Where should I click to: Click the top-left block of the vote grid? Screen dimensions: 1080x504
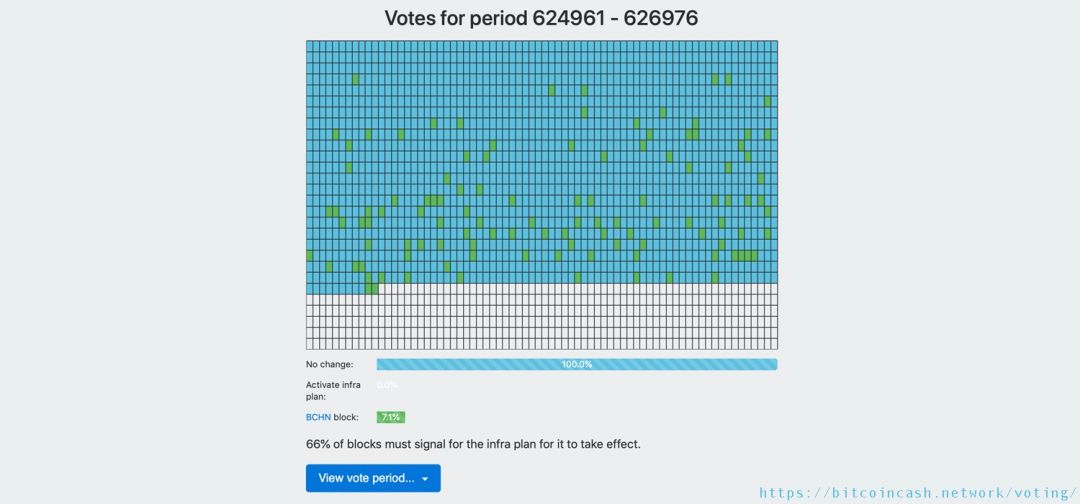pos(310,46)
